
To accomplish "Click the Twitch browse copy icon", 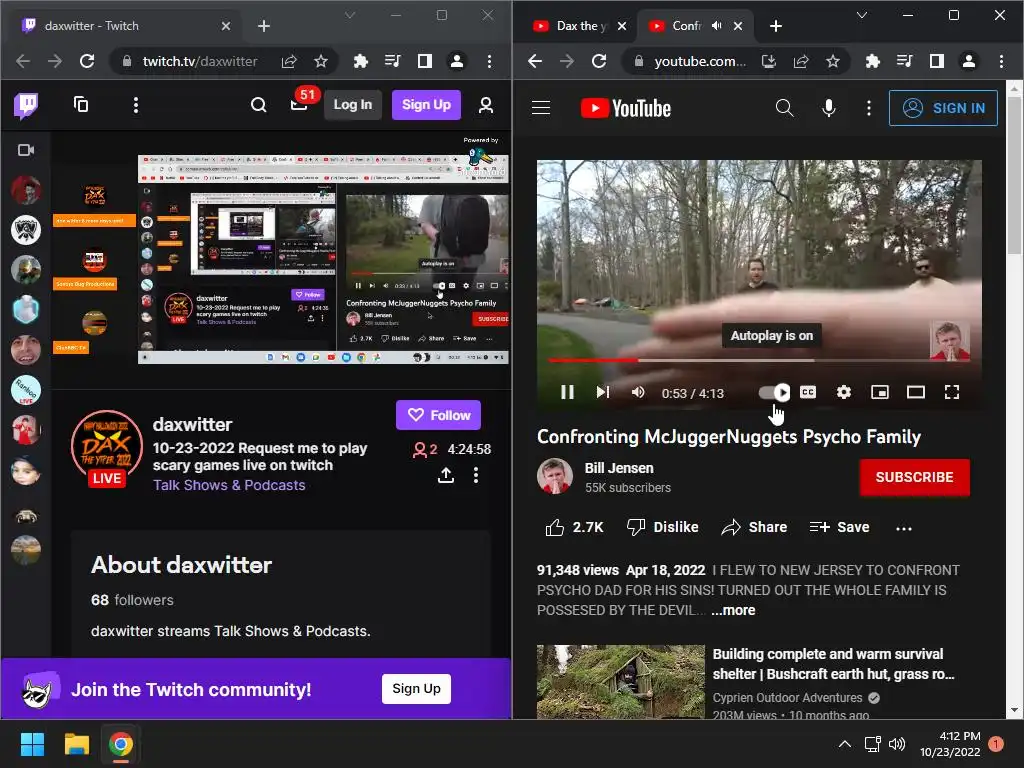I will pos(81,104).
